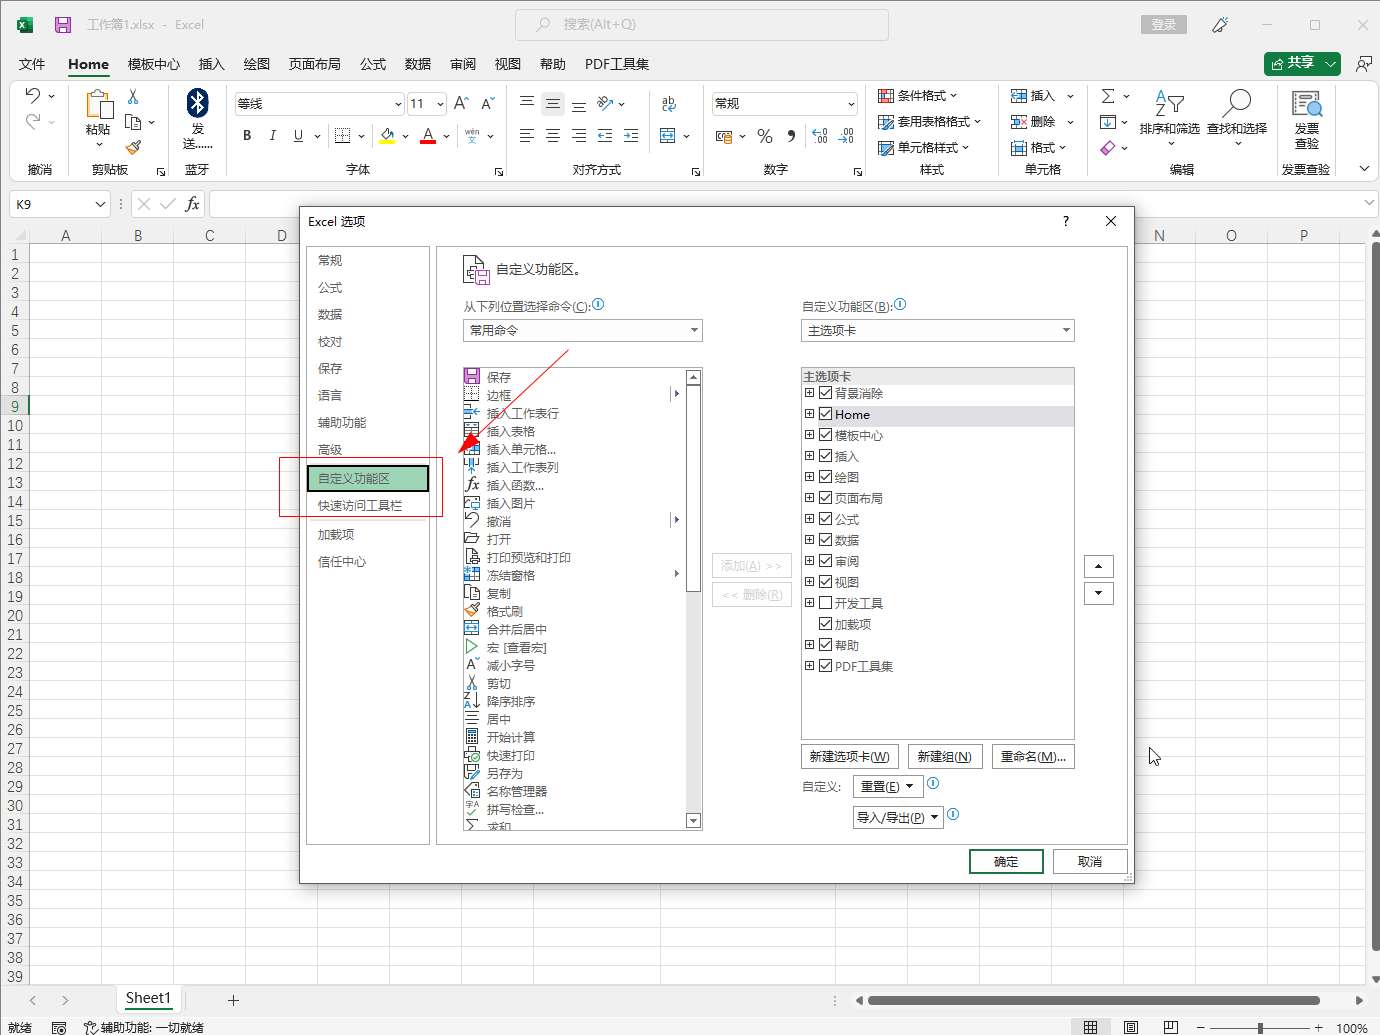Viewport: 1380px width, 1035px height.
Task: Click the Underline icon
Action: point(298,135)
